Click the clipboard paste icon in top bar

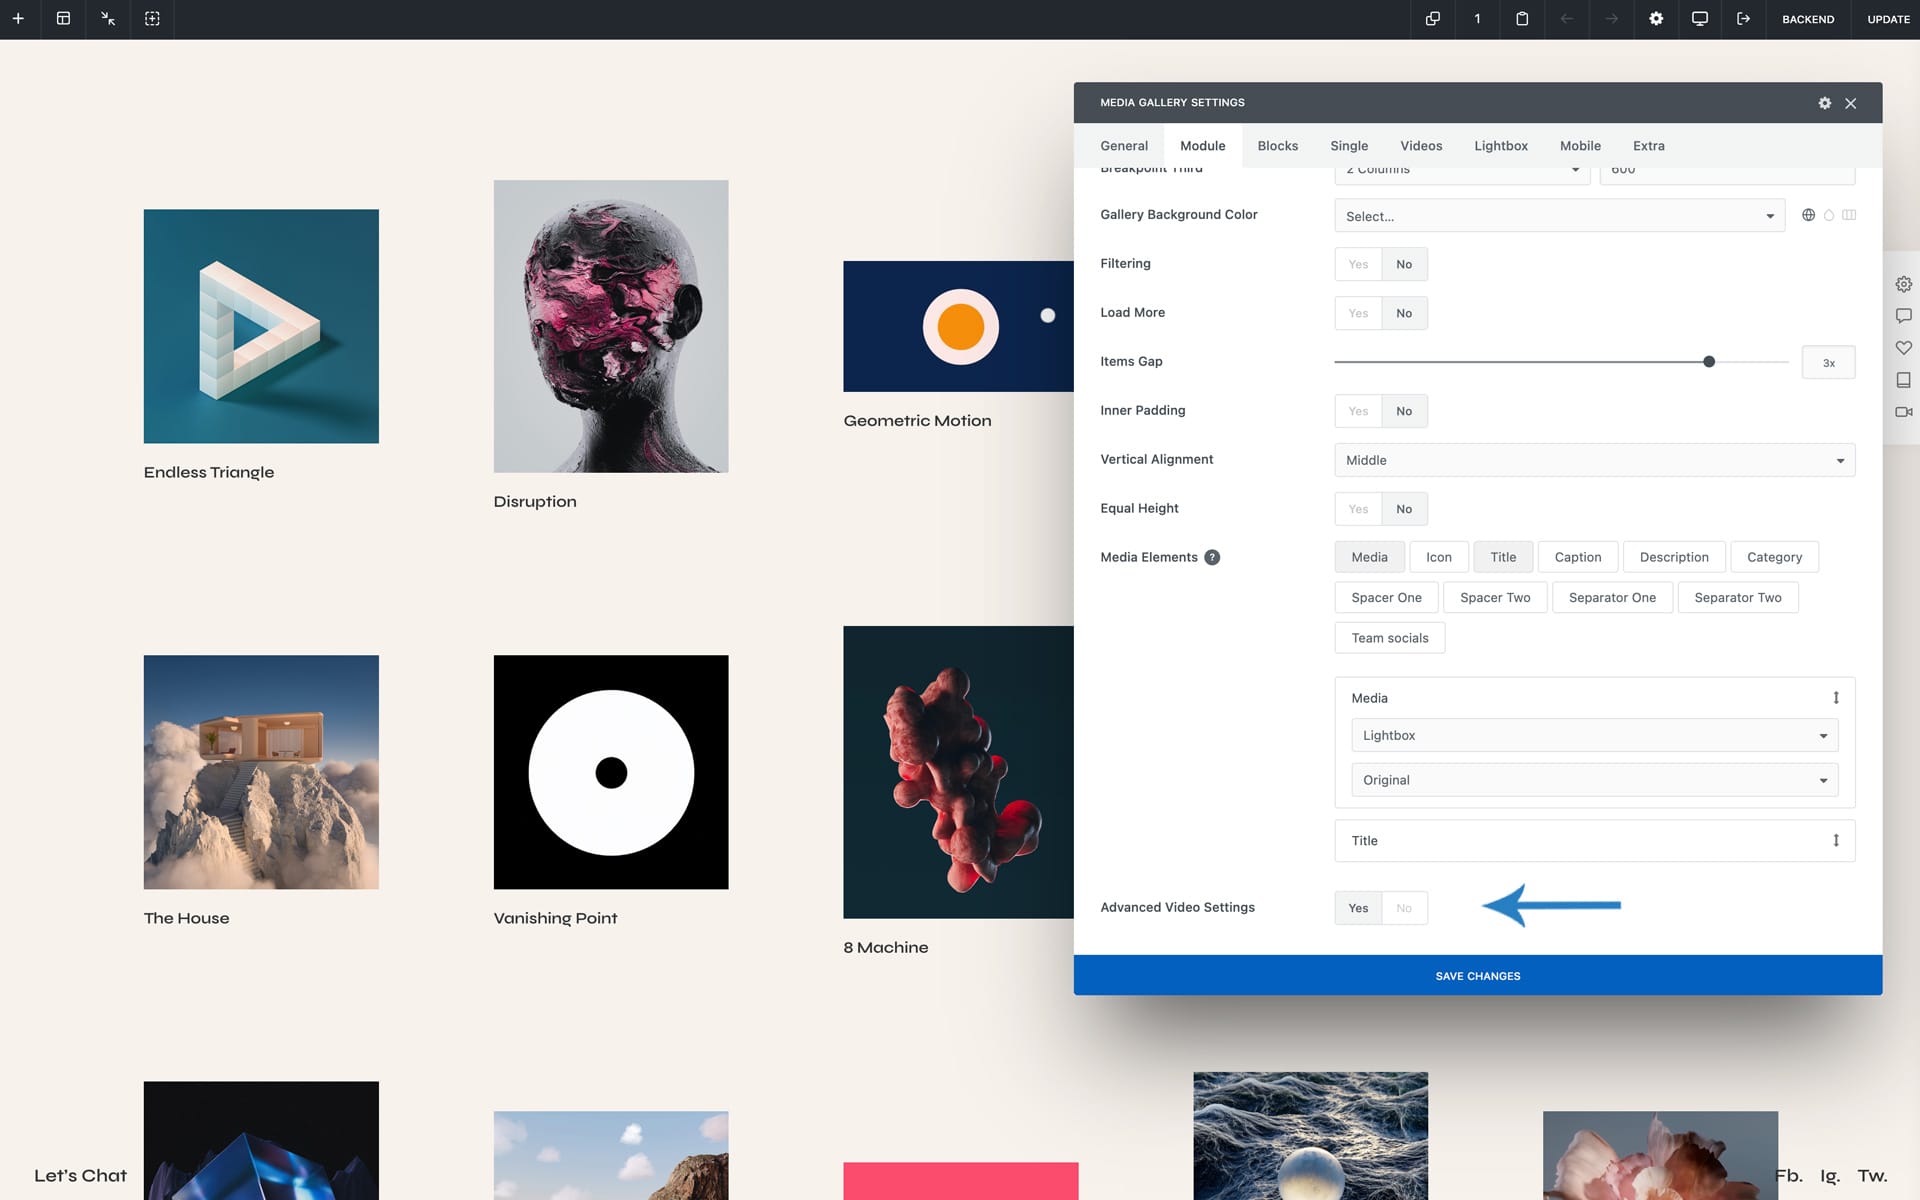1522,19
